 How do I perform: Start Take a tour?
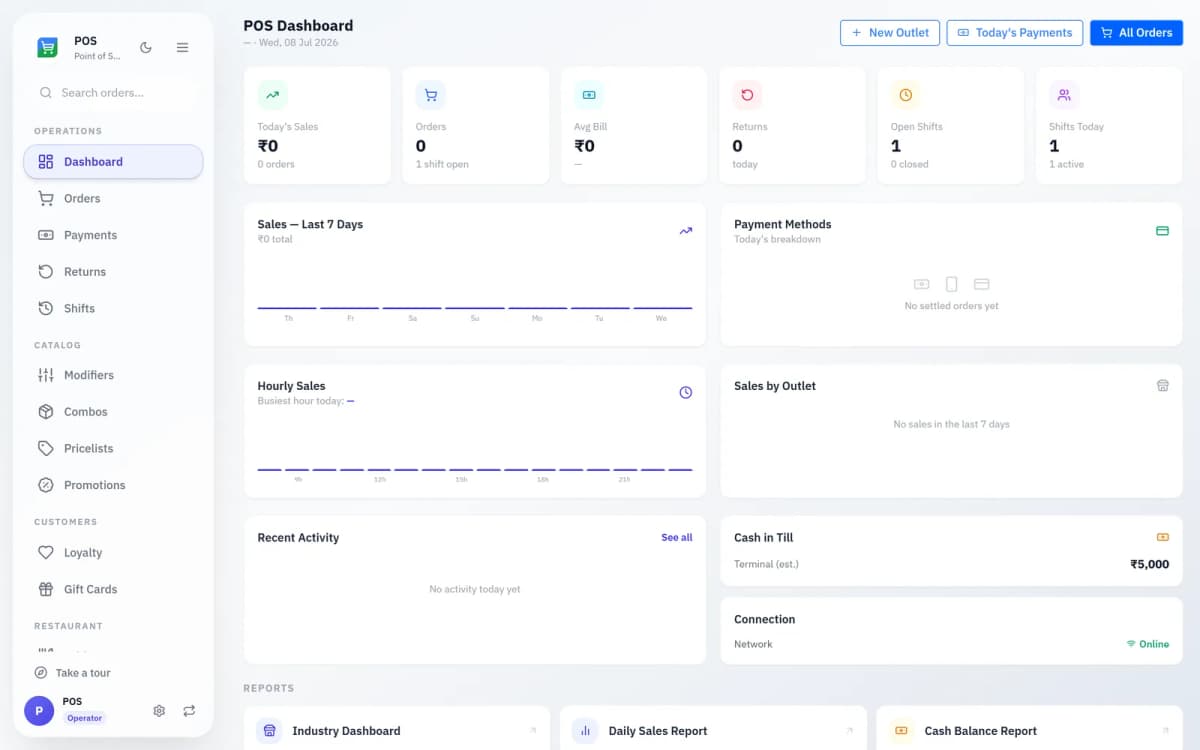pyautogui.click(x=73, y=673)
